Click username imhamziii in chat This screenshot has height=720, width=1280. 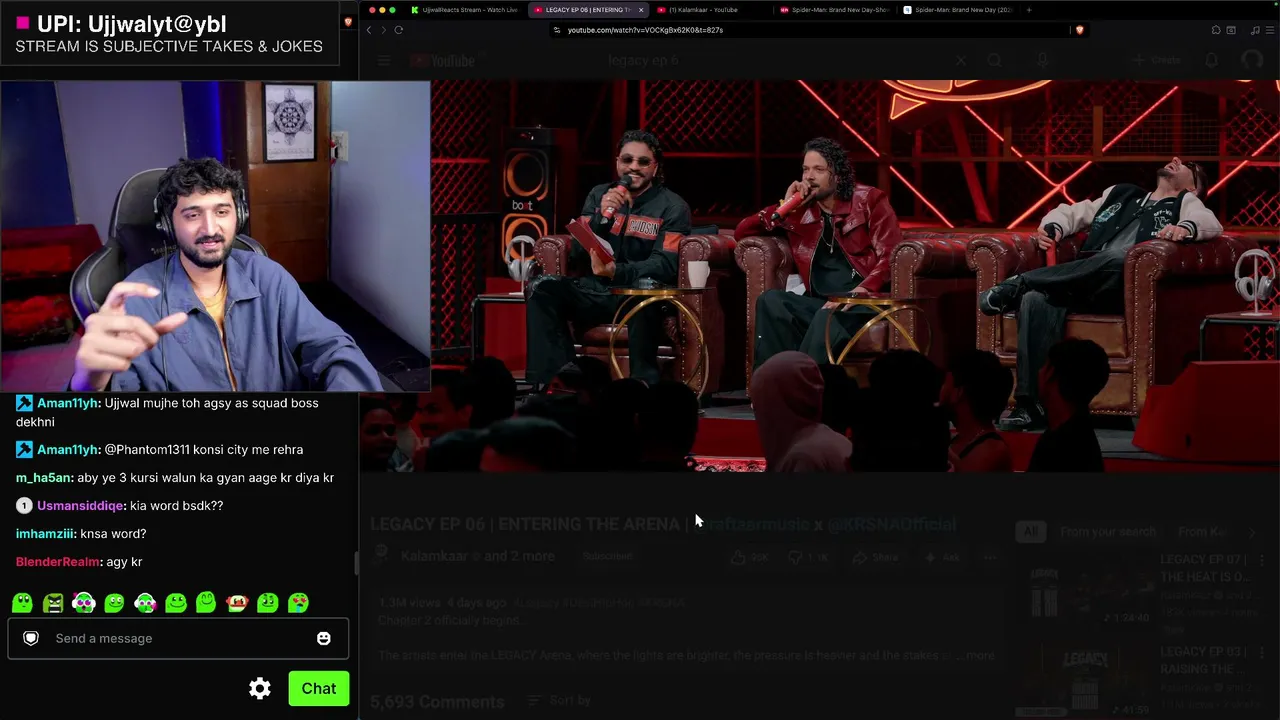point(44,534)
